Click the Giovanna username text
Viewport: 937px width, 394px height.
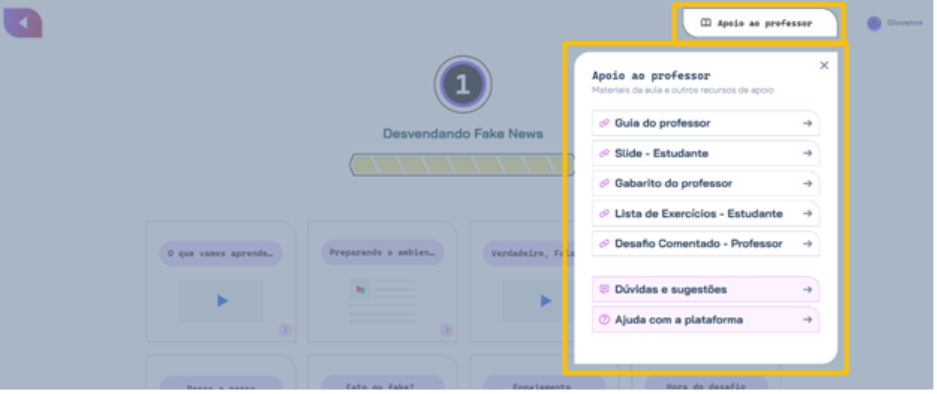(x=905, y=23)
